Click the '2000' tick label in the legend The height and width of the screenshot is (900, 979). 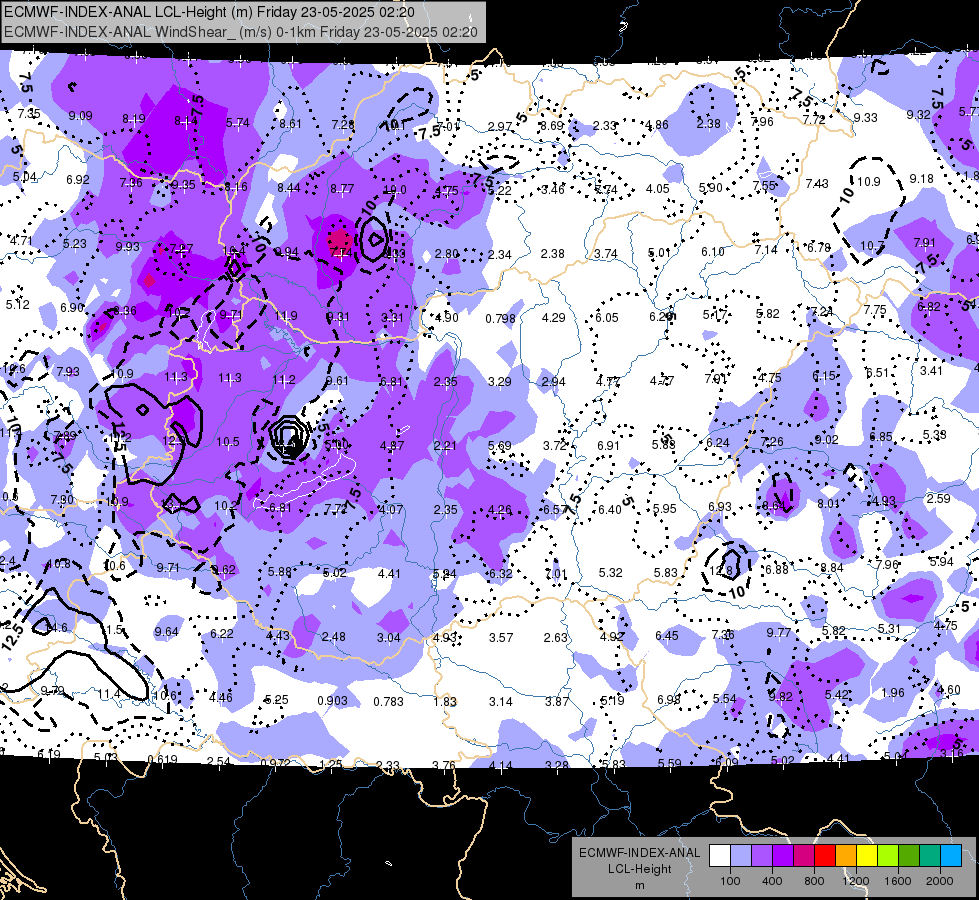[x=940, y=881]
